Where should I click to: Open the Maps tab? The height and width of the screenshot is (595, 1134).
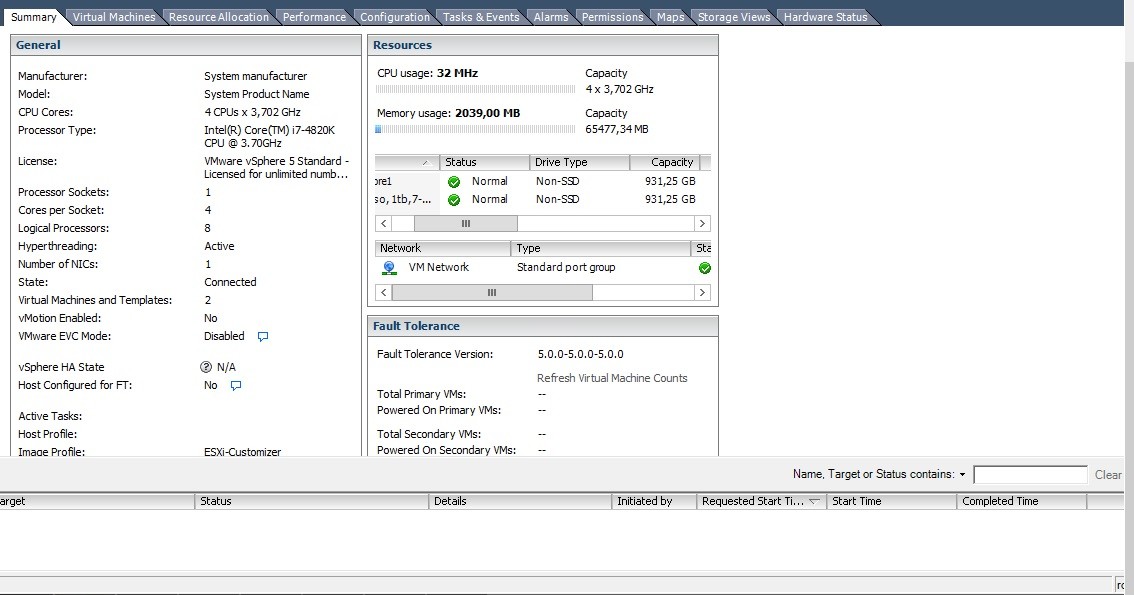[670, 17]
